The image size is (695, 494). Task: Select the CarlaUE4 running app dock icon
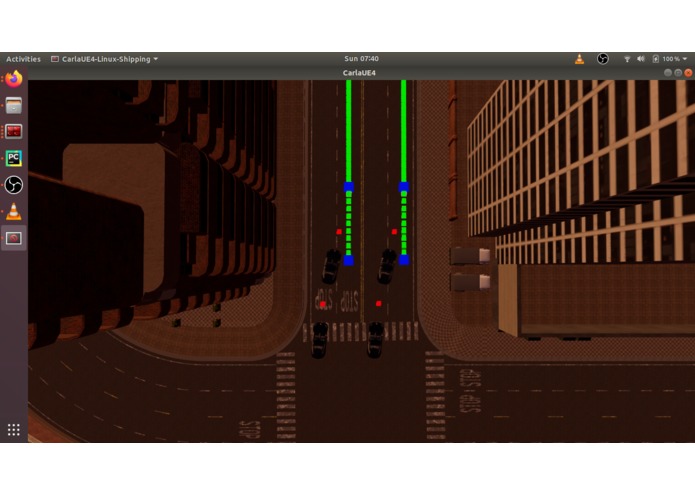(14, 238)
